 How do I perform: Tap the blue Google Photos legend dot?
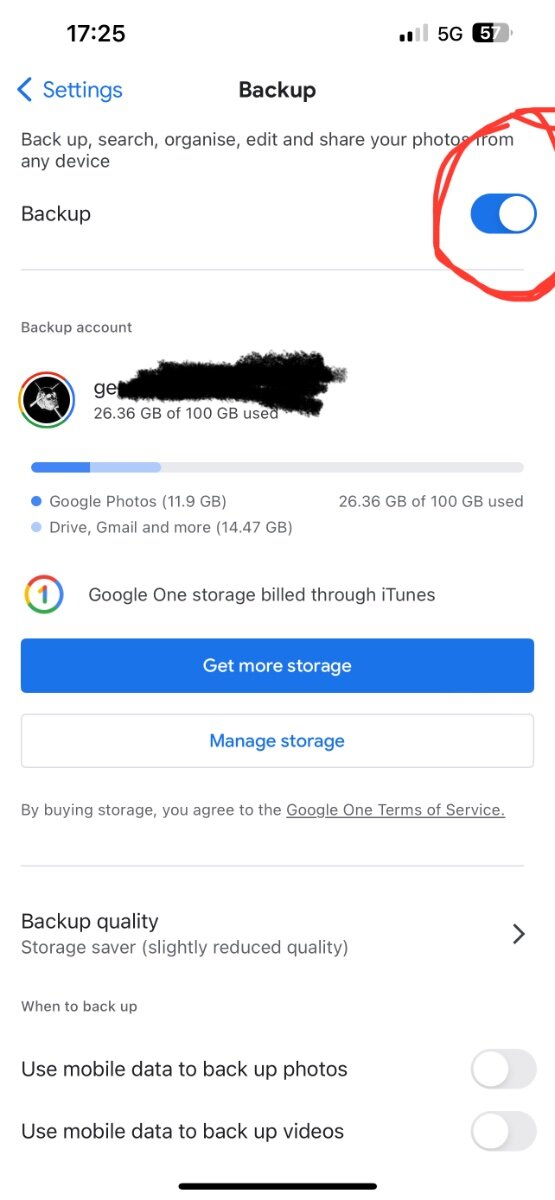(36, 501)
